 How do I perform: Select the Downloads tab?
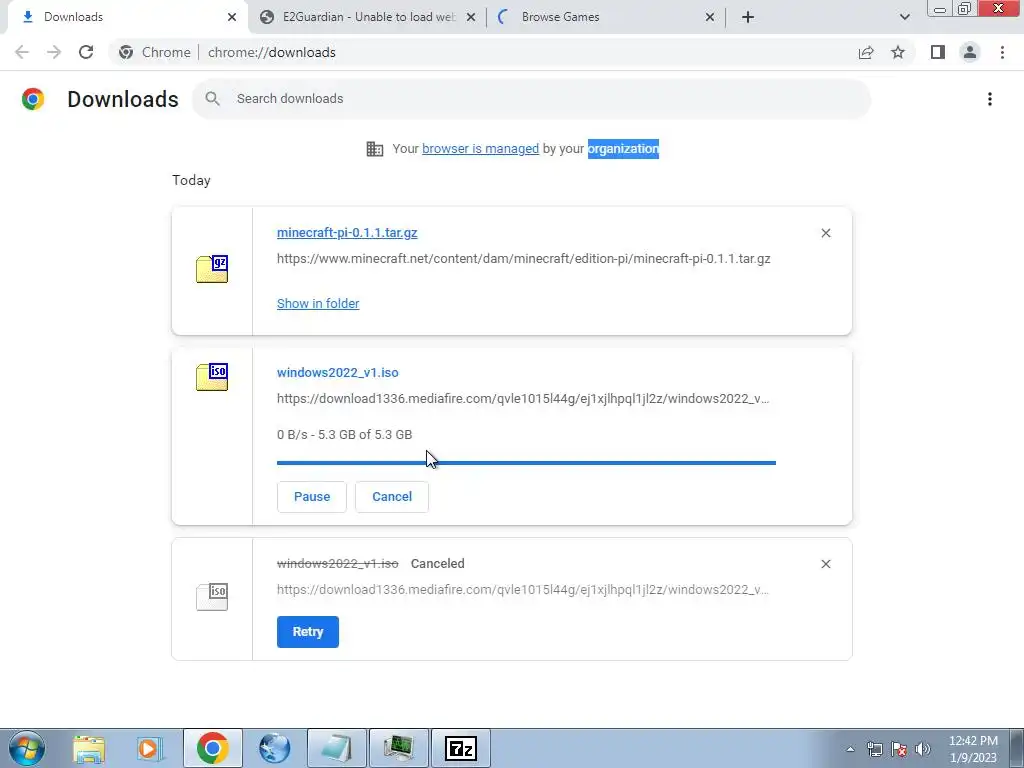coord(127,17)
